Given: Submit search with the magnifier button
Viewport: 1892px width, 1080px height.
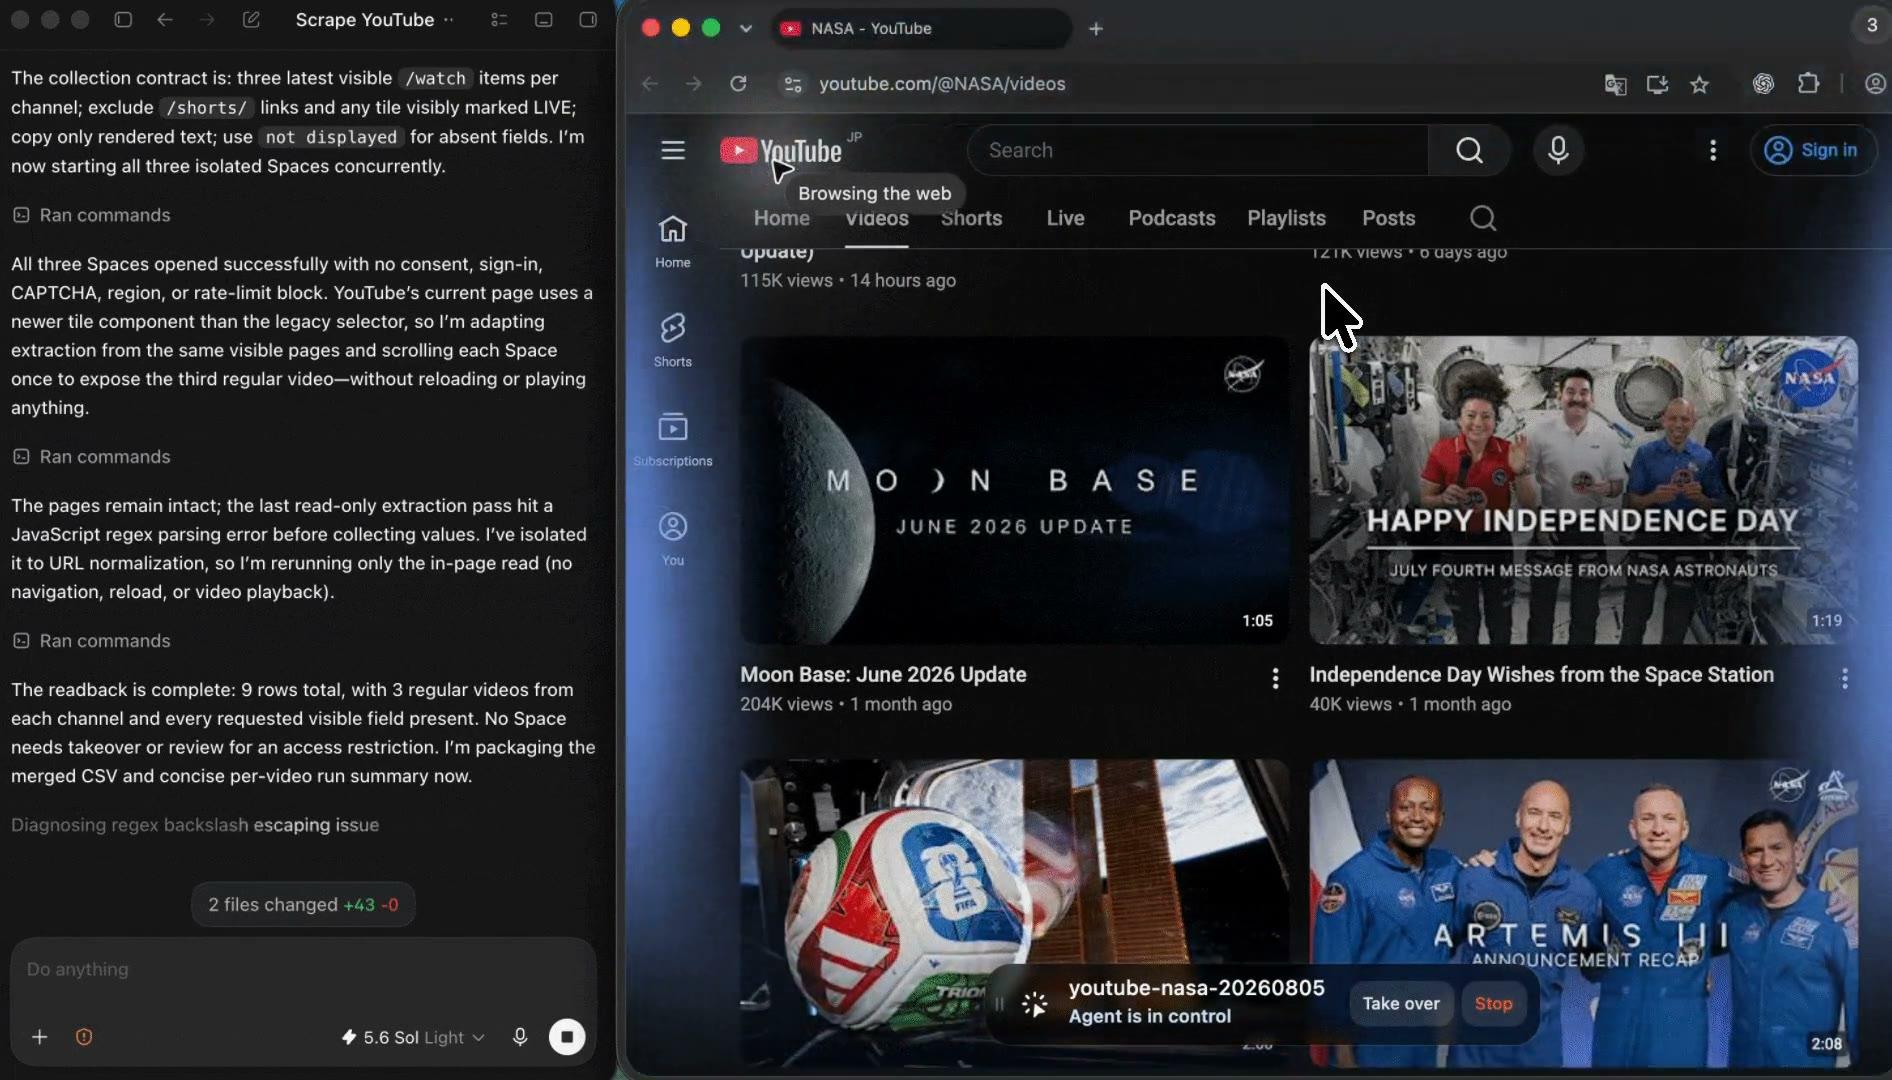Looking at the screenshot, I should [x=1469, y=150].
